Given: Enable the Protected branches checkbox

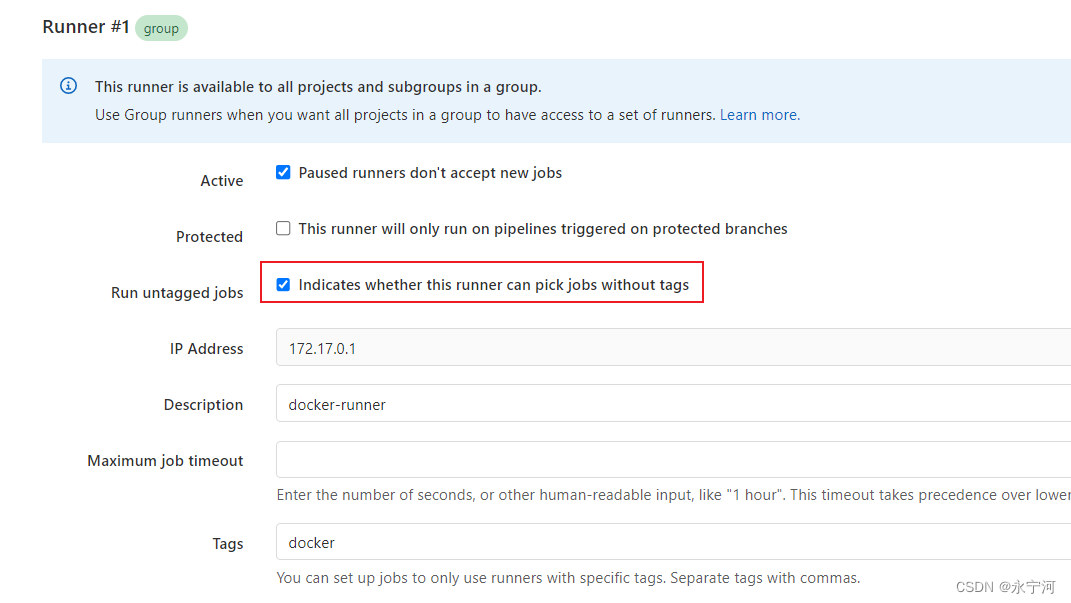Looking at the screenshot, I should coord(283,228).
